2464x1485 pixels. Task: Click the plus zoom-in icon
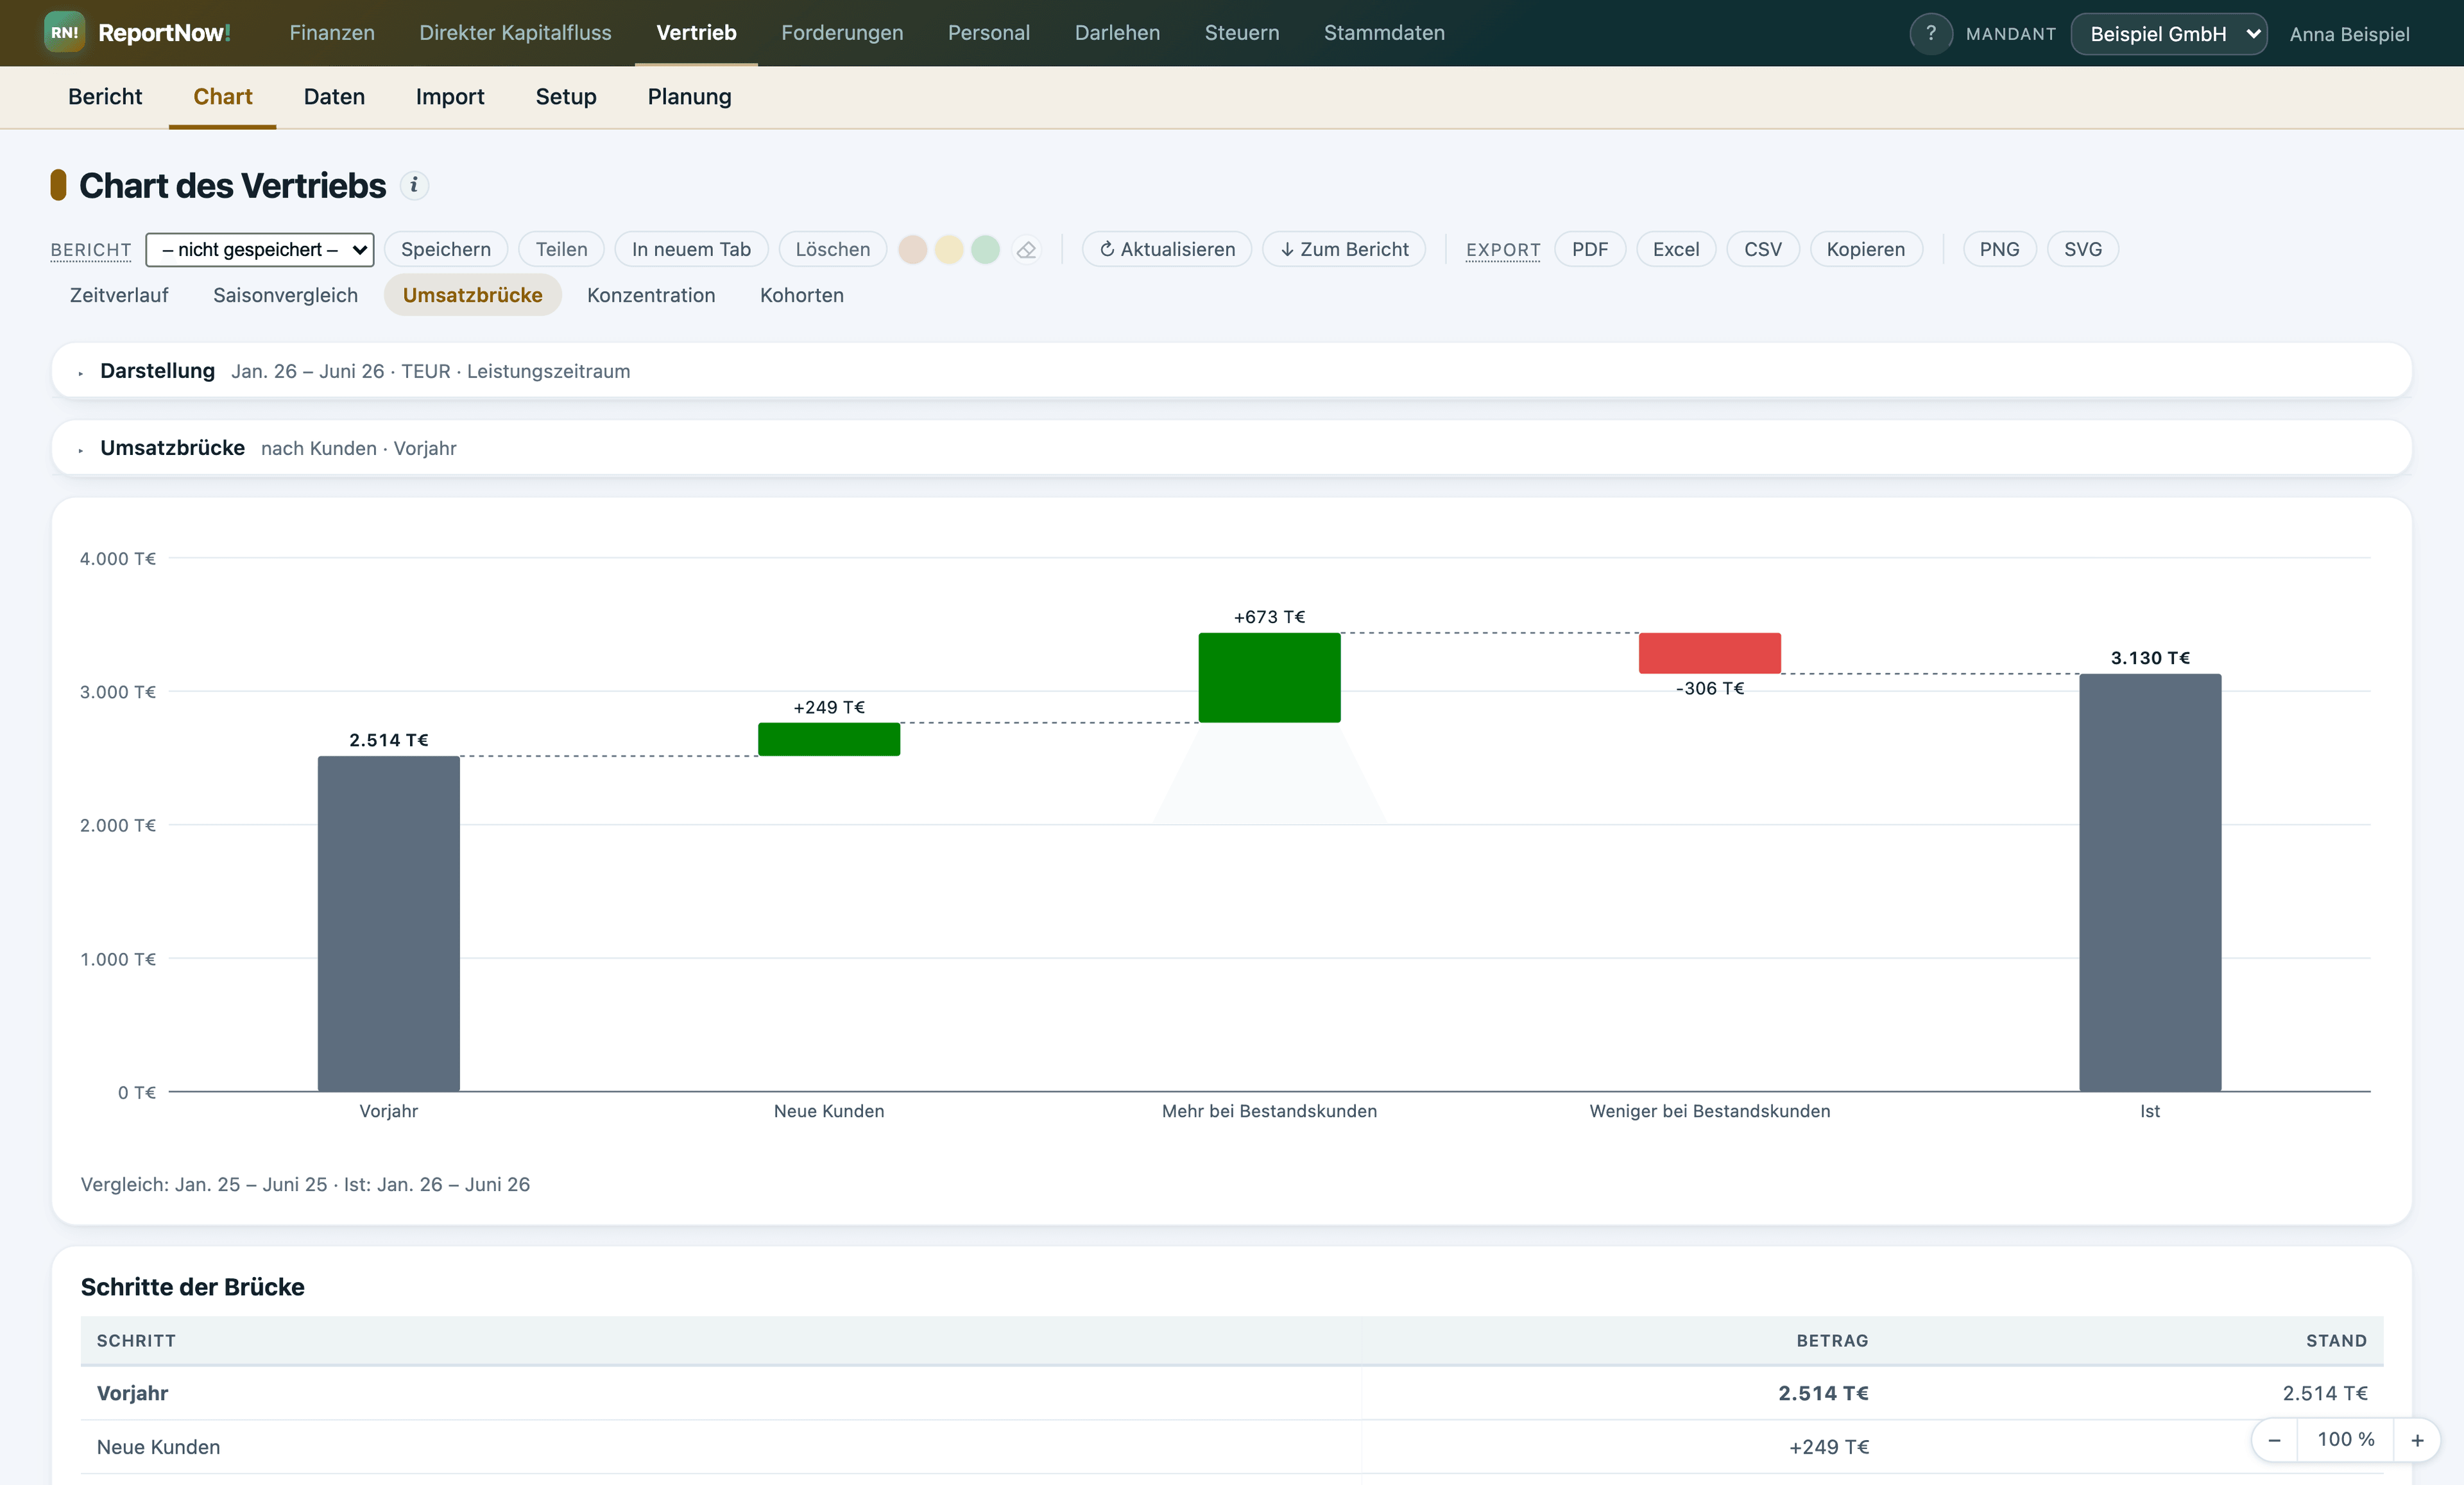coord(2417,1440)
